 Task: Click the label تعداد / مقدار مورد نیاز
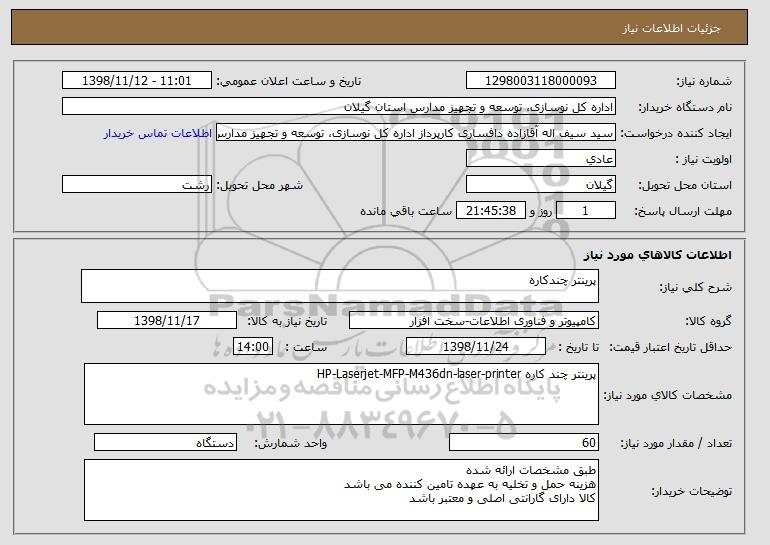tap(676, 443)
